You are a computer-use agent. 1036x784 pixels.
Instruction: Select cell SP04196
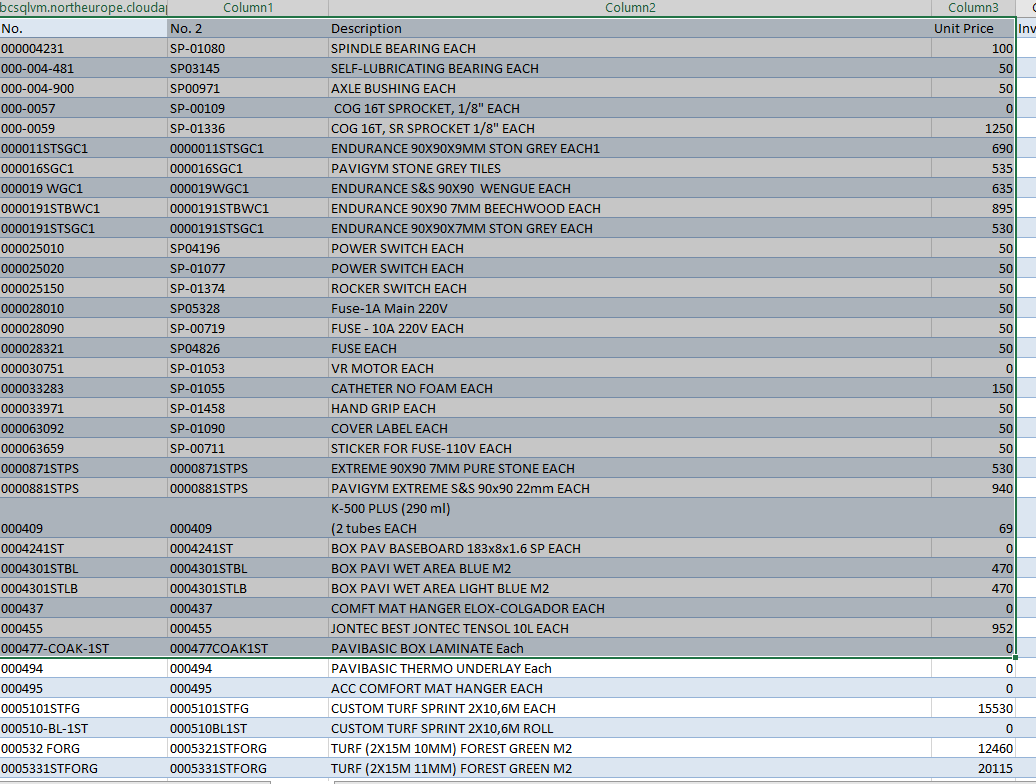(x=248, y=248)
